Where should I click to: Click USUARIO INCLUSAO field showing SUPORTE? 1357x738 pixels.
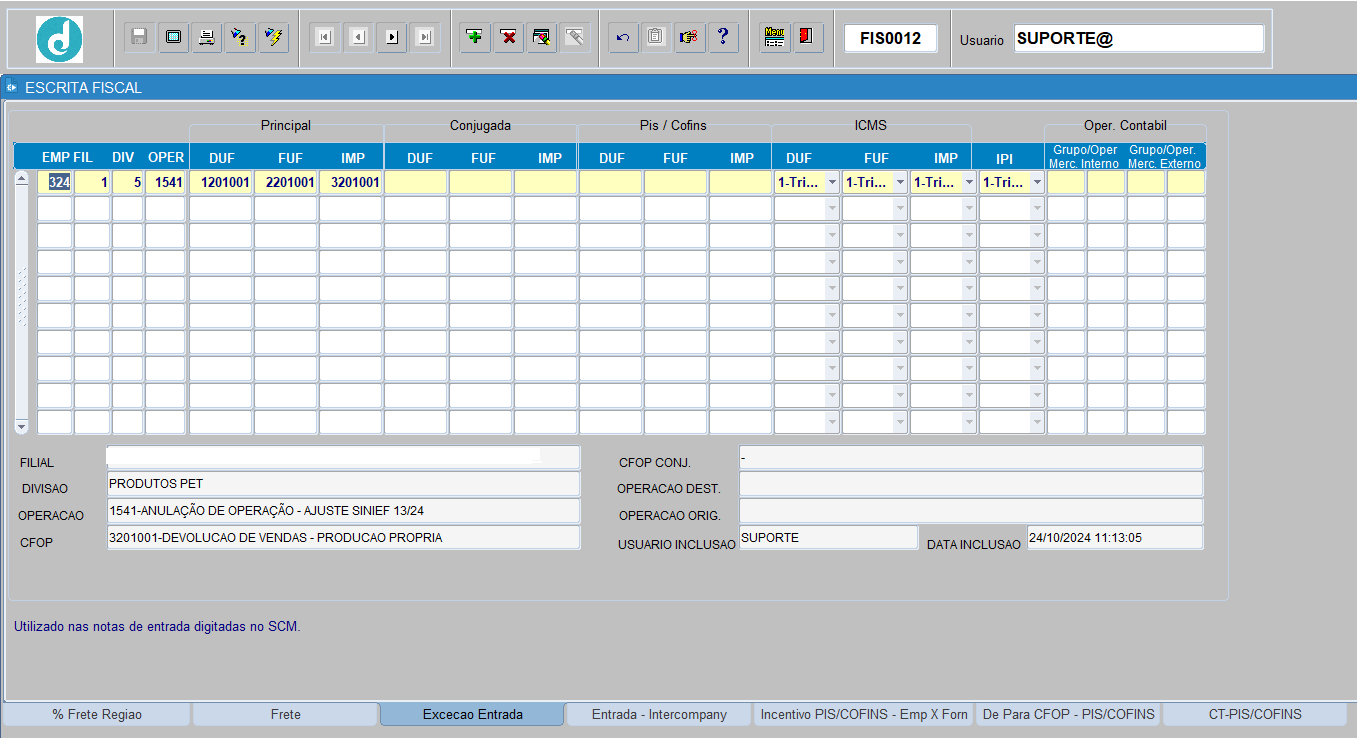[x=828, y=538]
